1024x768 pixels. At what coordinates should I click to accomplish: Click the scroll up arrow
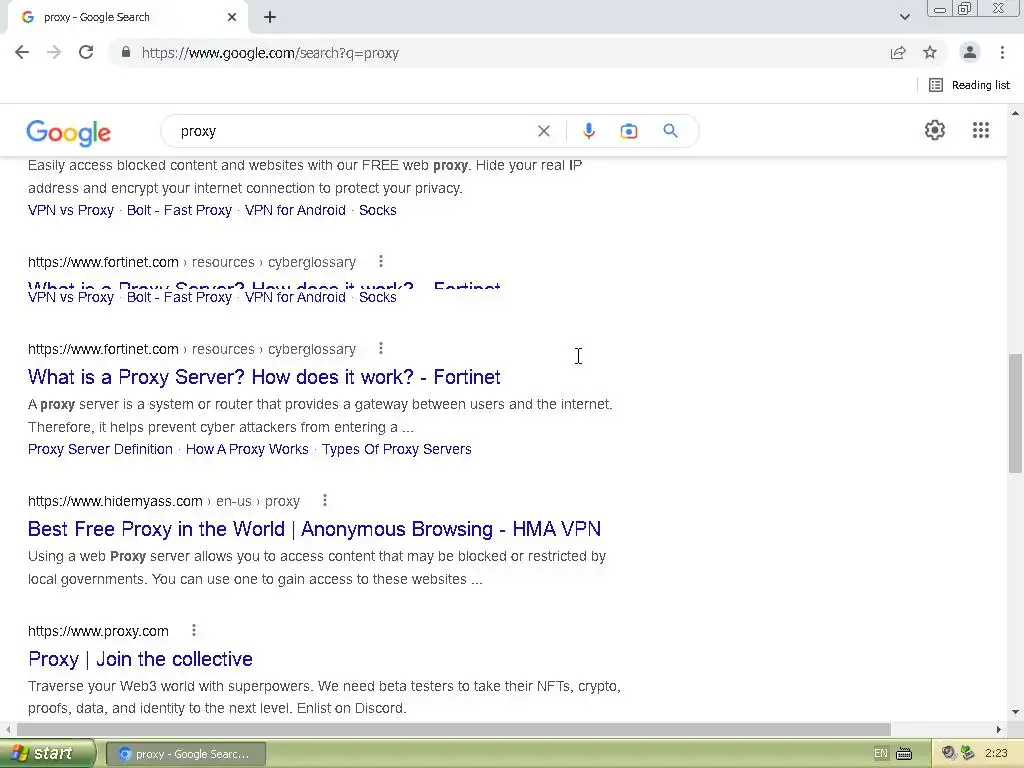click(x=1015, y=113)
